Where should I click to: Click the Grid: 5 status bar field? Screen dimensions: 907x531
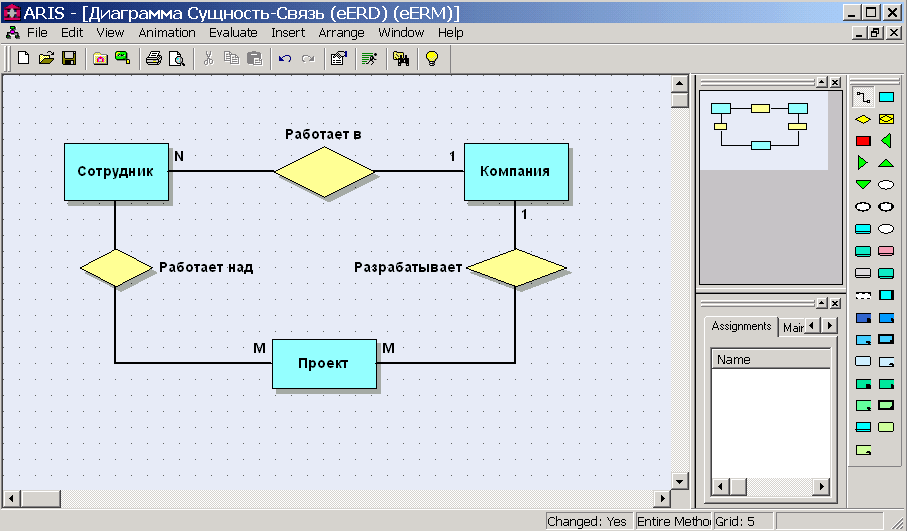point(743,521)
